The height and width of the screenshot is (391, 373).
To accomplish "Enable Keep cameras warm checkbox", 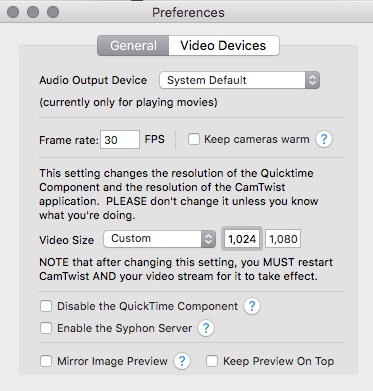I will pyautogui.click(x=194, y=139).
